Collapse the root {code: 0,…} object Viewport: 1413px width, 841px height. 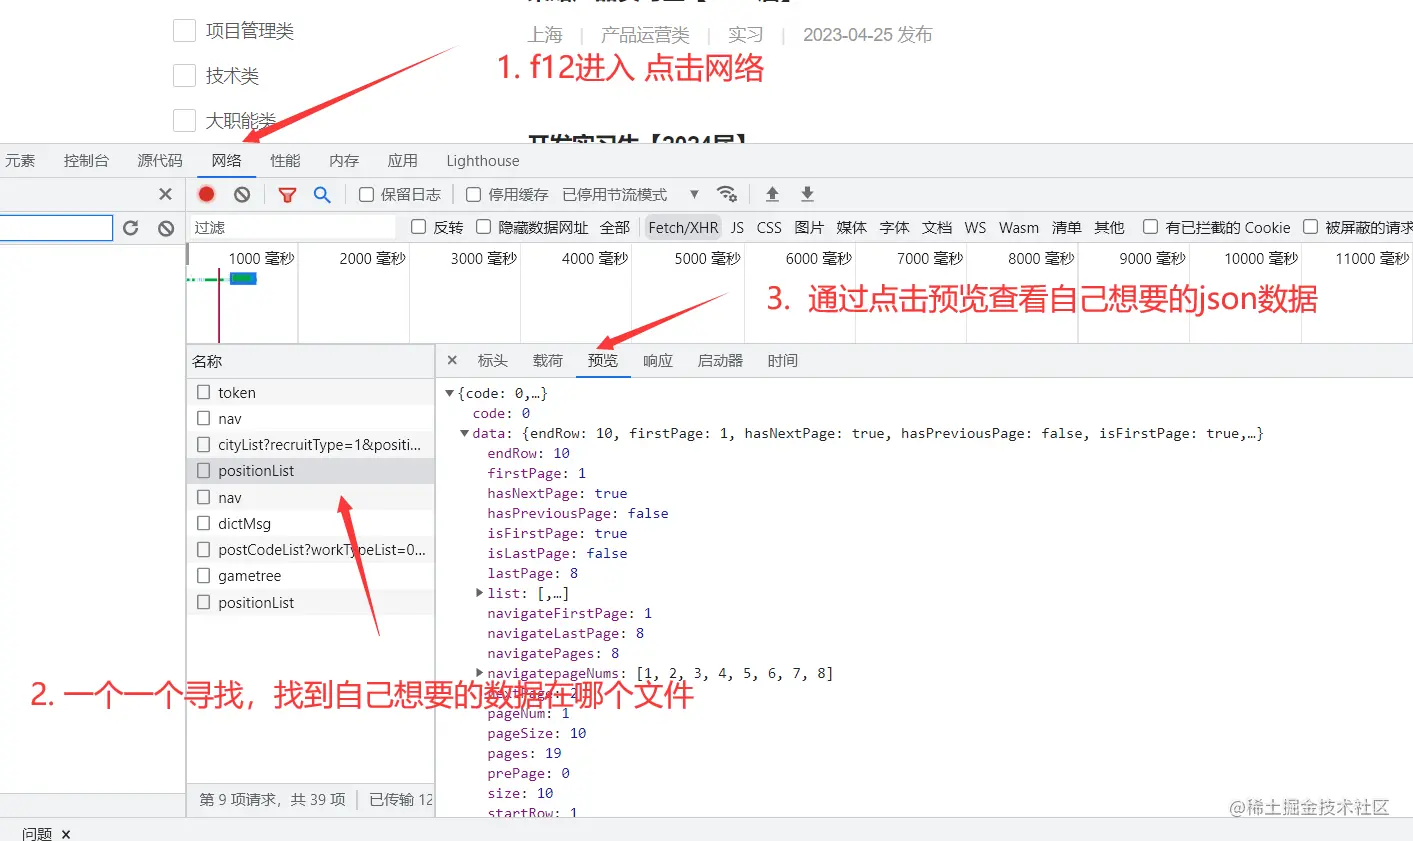tap(450, 393)
